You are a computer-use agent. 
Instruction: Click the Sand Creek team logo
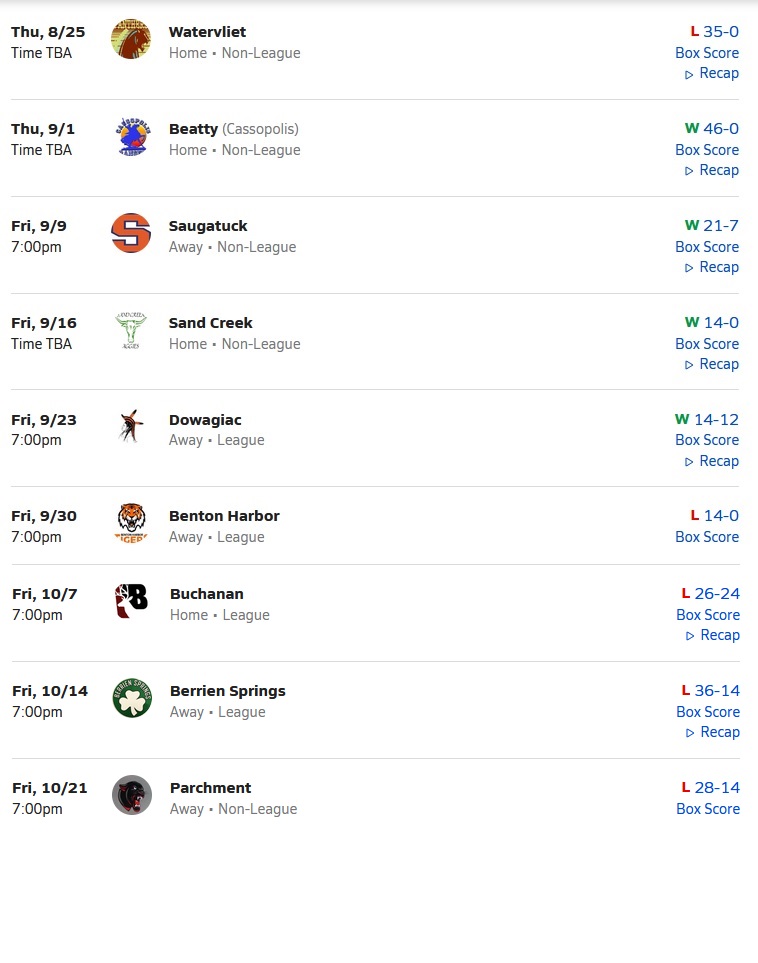131,330
